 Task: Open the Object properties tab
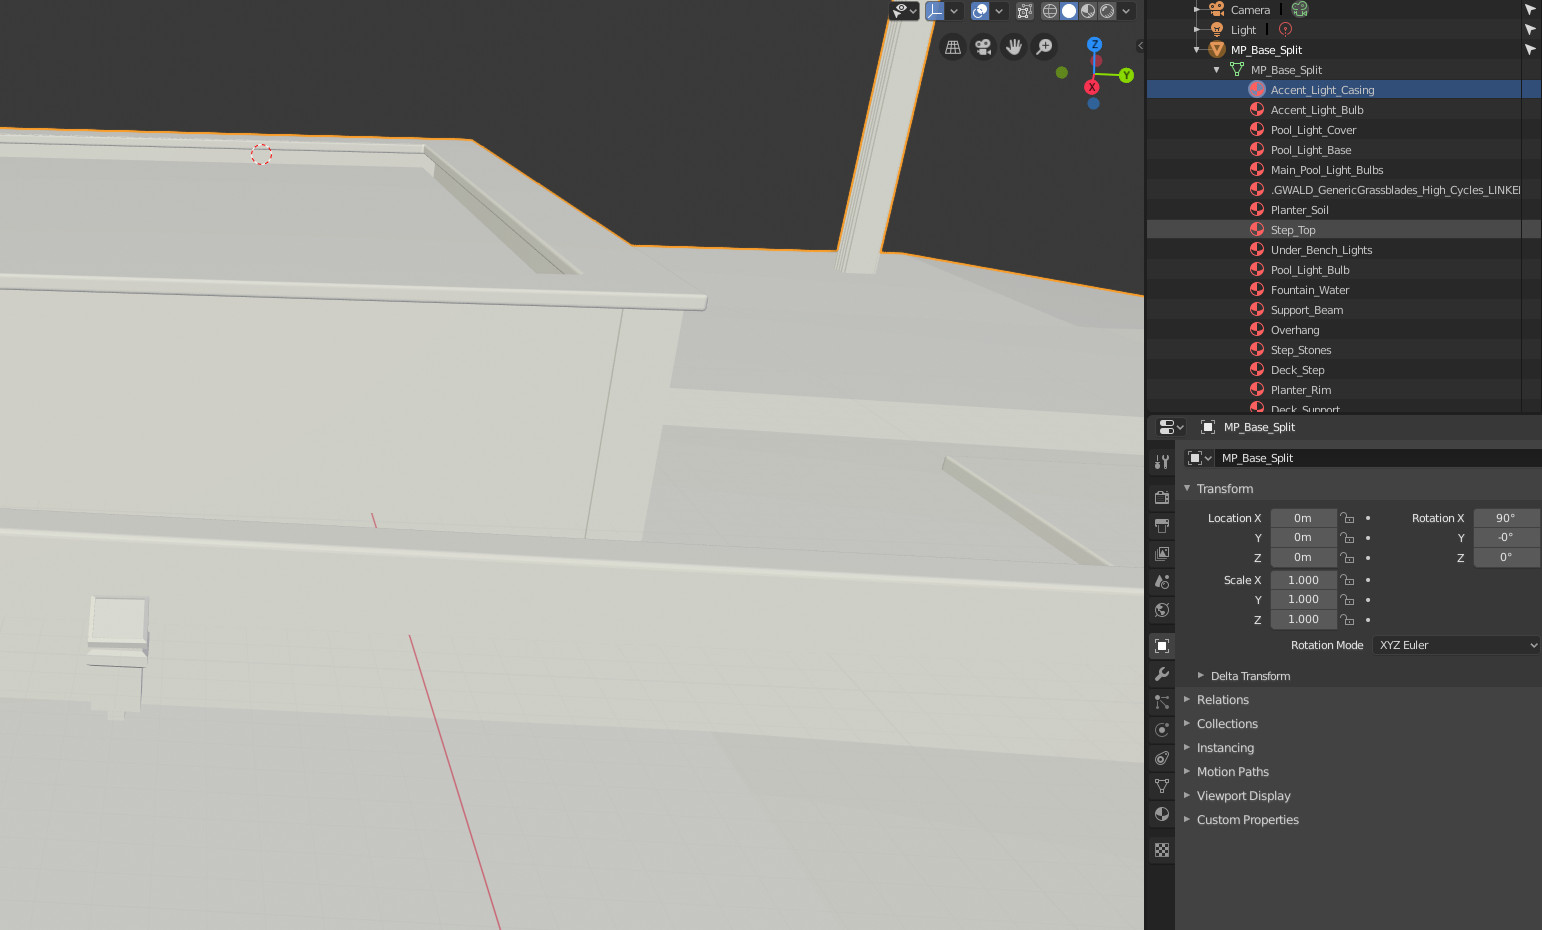point(1161,646)
